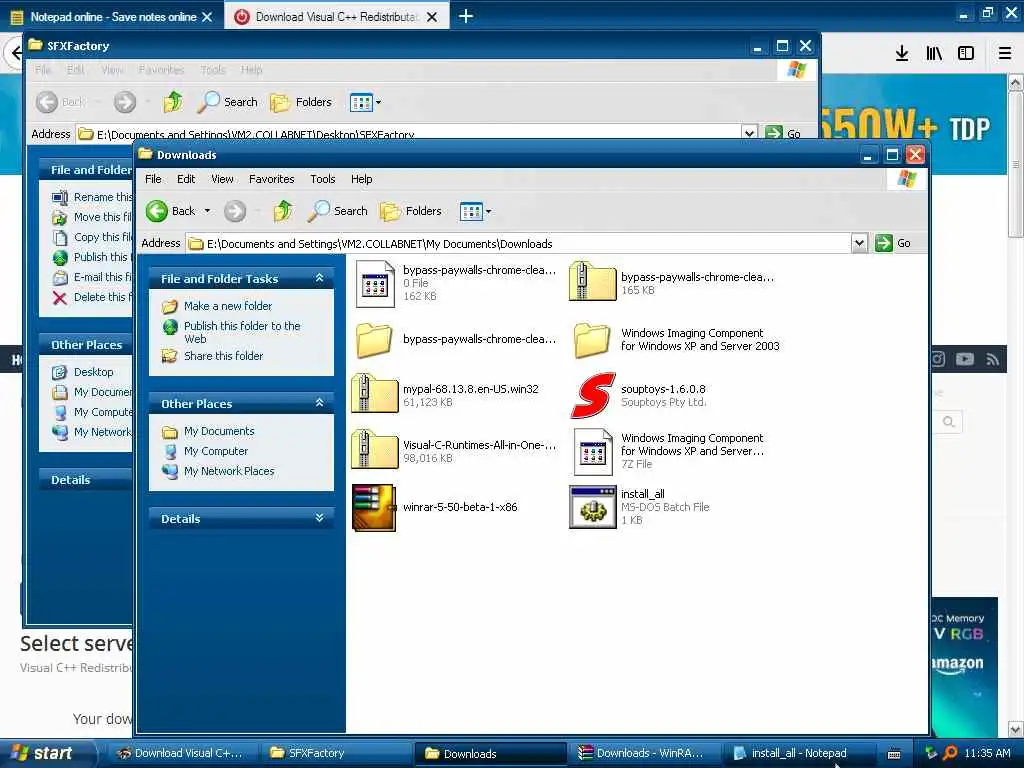The width and height of the screenshot is (1024, 768).
Task: Open browser library icon
Action: click(x=934, y=54)
